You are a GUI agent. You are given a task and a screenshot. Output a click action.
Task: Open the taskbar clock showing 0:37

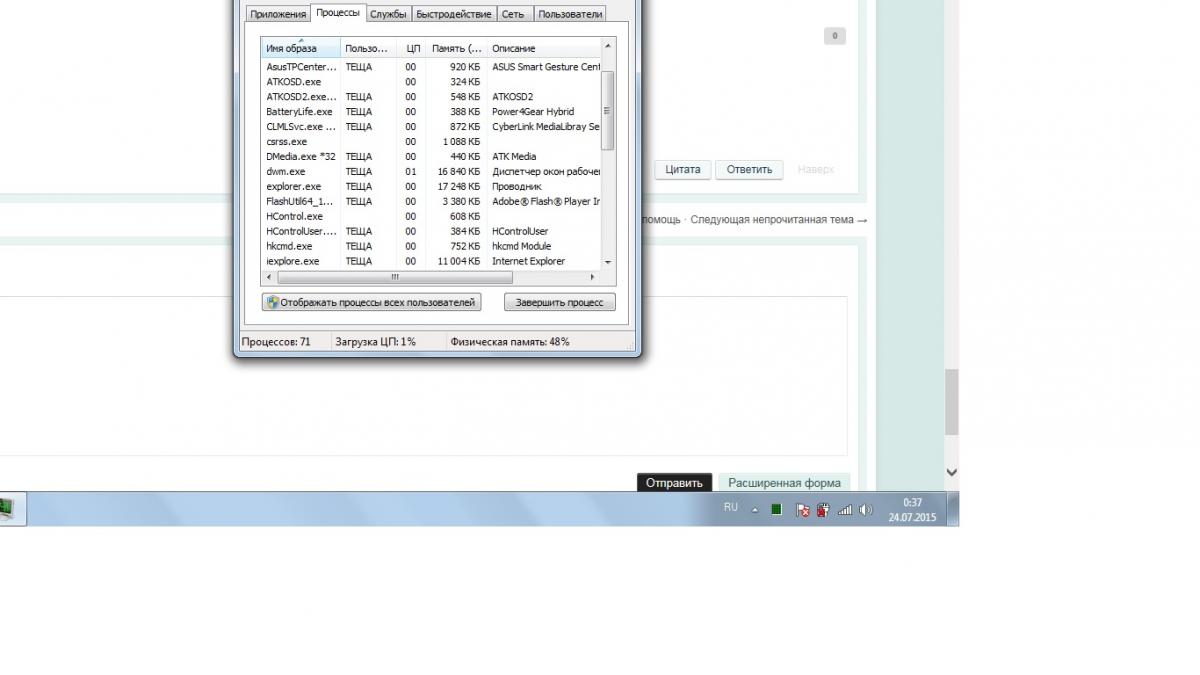click(912, 510)
